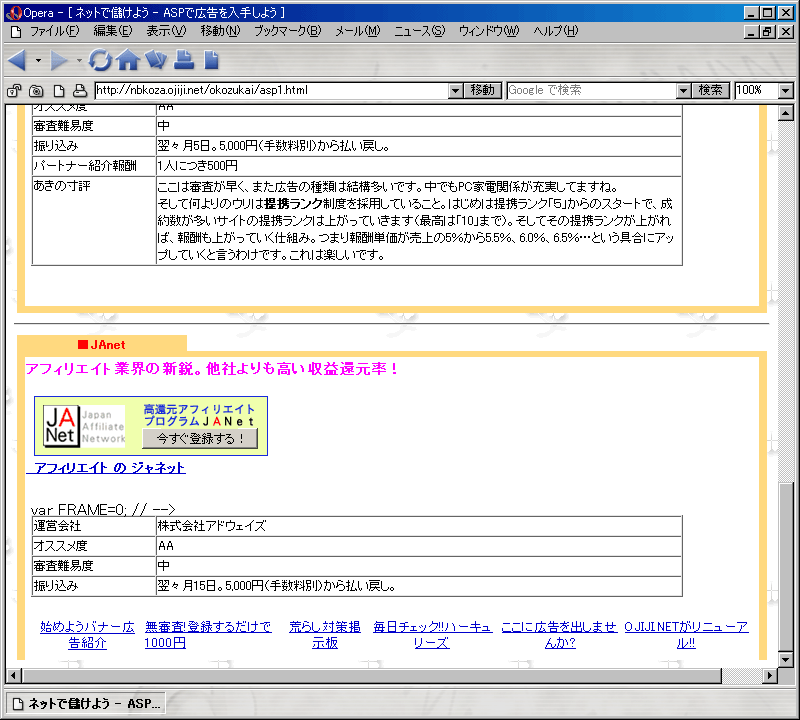
Task: Click the 検索 search button
Action: coord(710,90)
